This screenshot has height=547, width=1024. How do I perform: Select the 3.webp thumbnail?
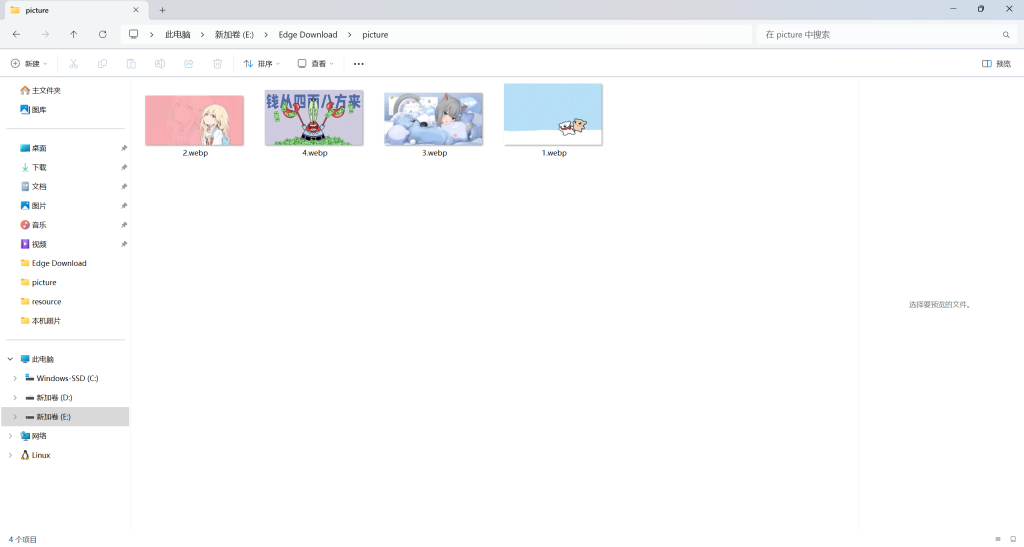[434, 119]
